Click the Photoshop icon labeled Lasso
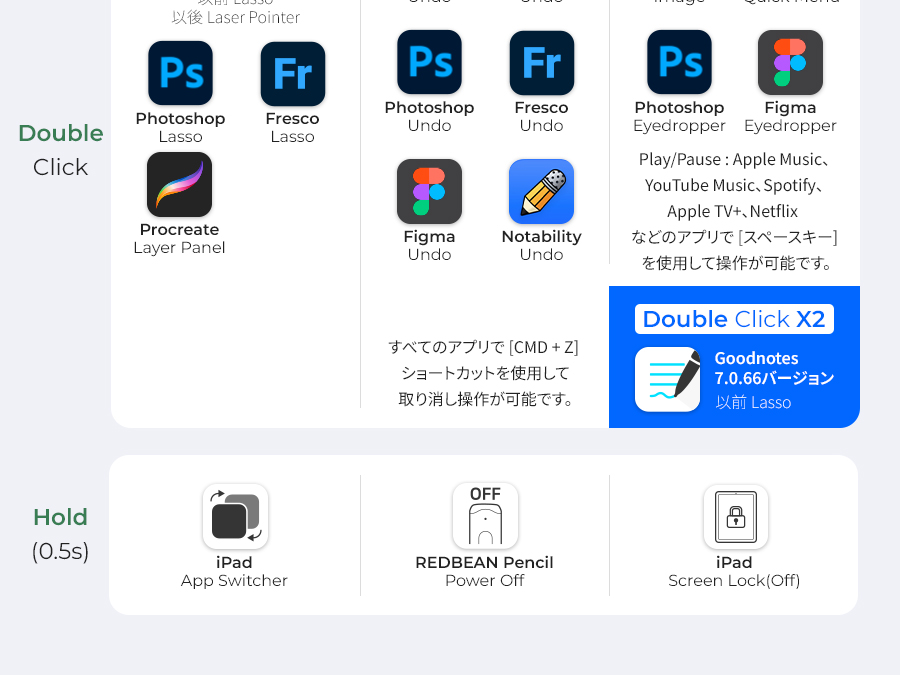Viewport: 900px width, 675px height. pos(180,73)
